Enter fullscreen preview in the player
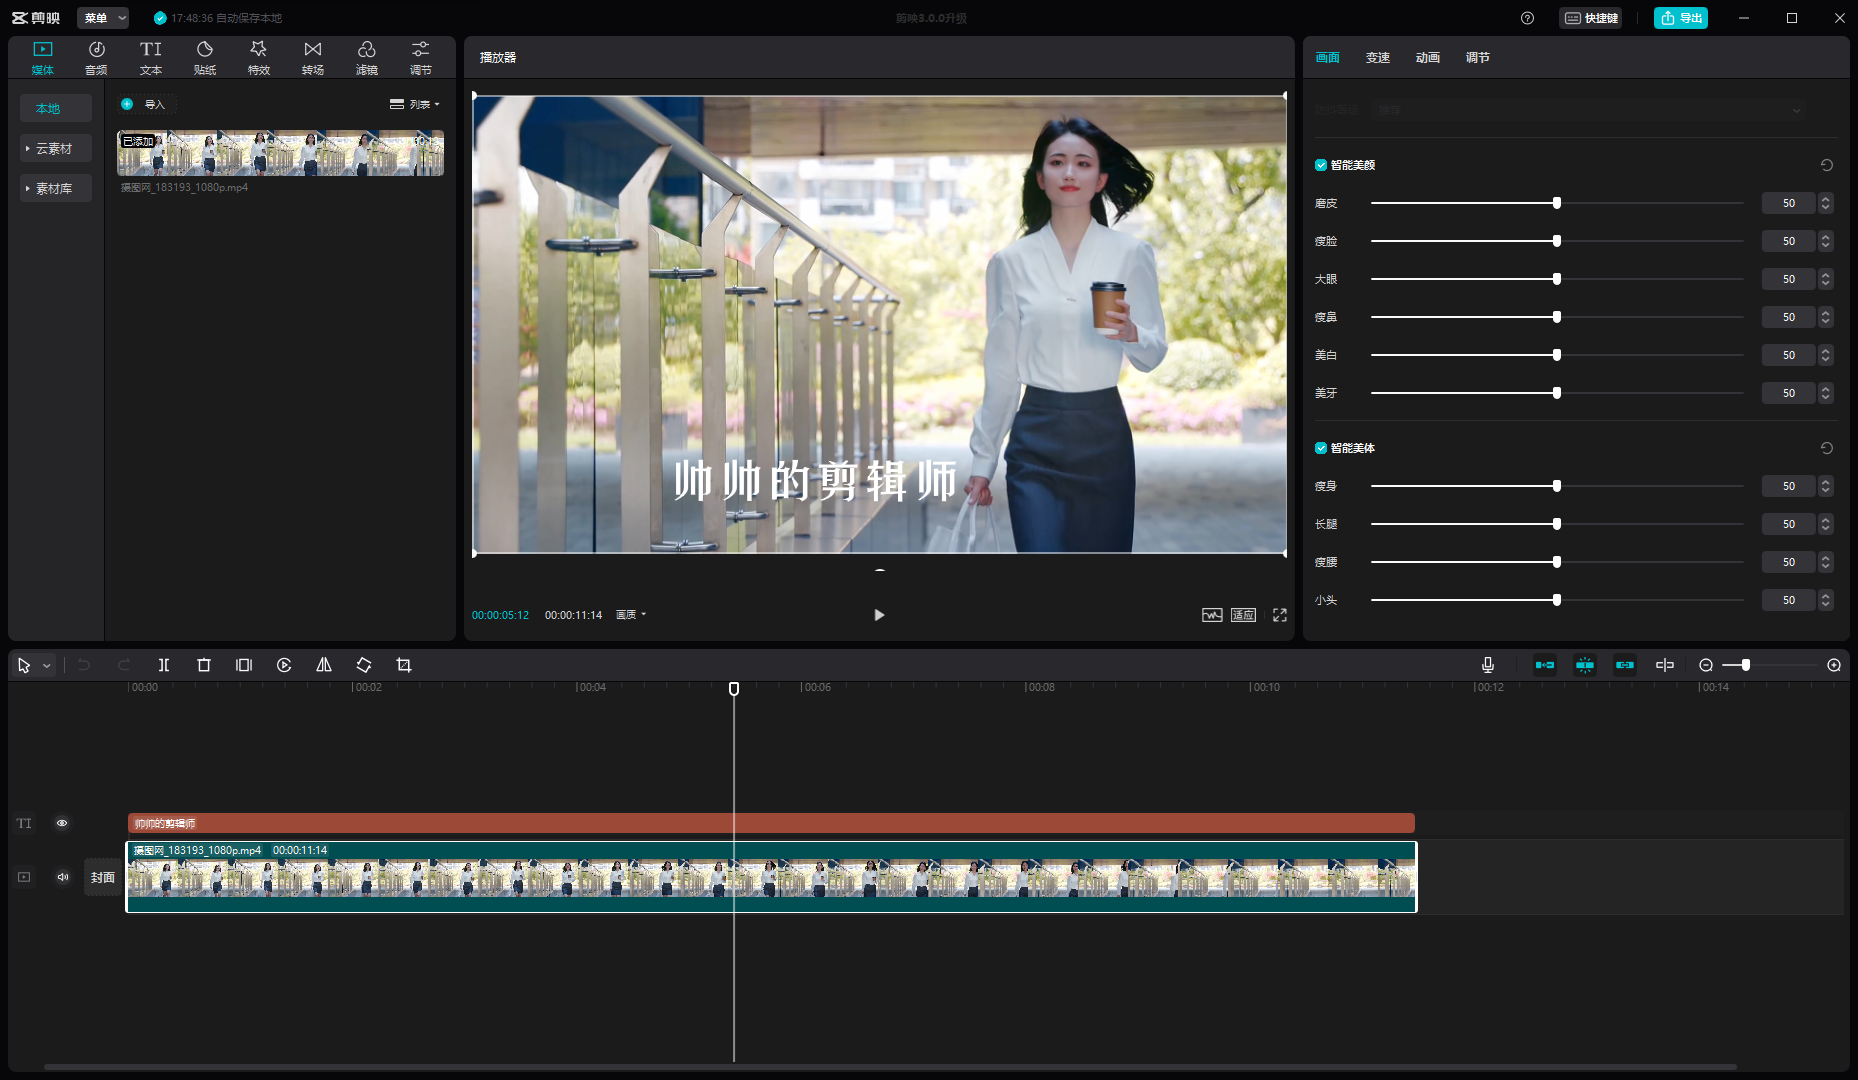This screenshot has height=1080, width=1858. 1280,615
